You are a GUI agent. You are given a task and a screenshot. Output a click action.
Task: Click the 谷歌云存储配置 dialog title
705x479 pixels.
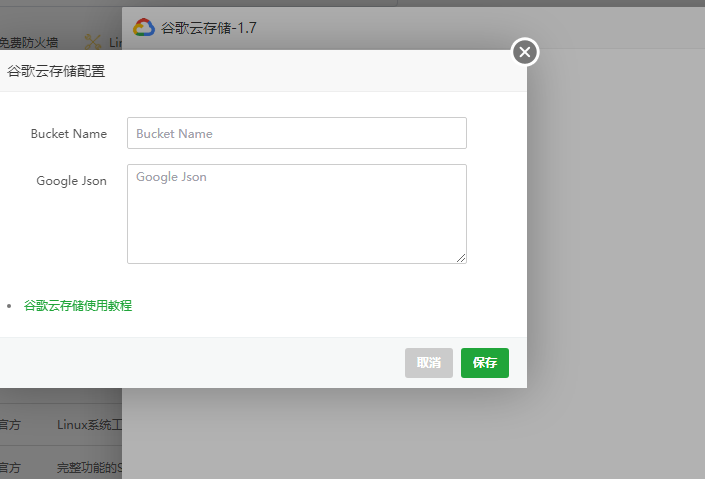(56, 71)
